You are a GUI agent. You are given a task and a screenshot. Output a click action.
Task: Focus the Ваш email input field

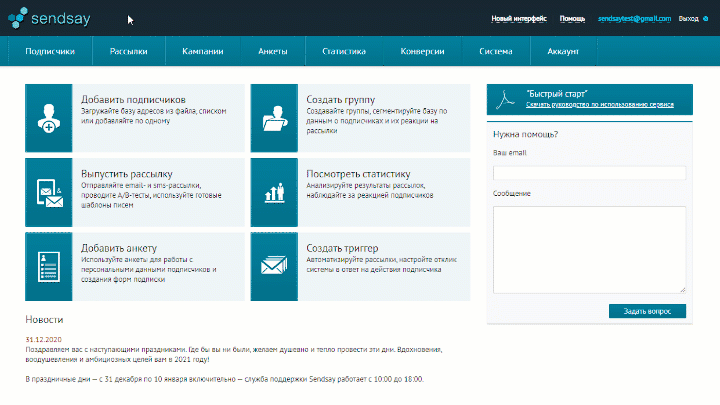point(589,172)
